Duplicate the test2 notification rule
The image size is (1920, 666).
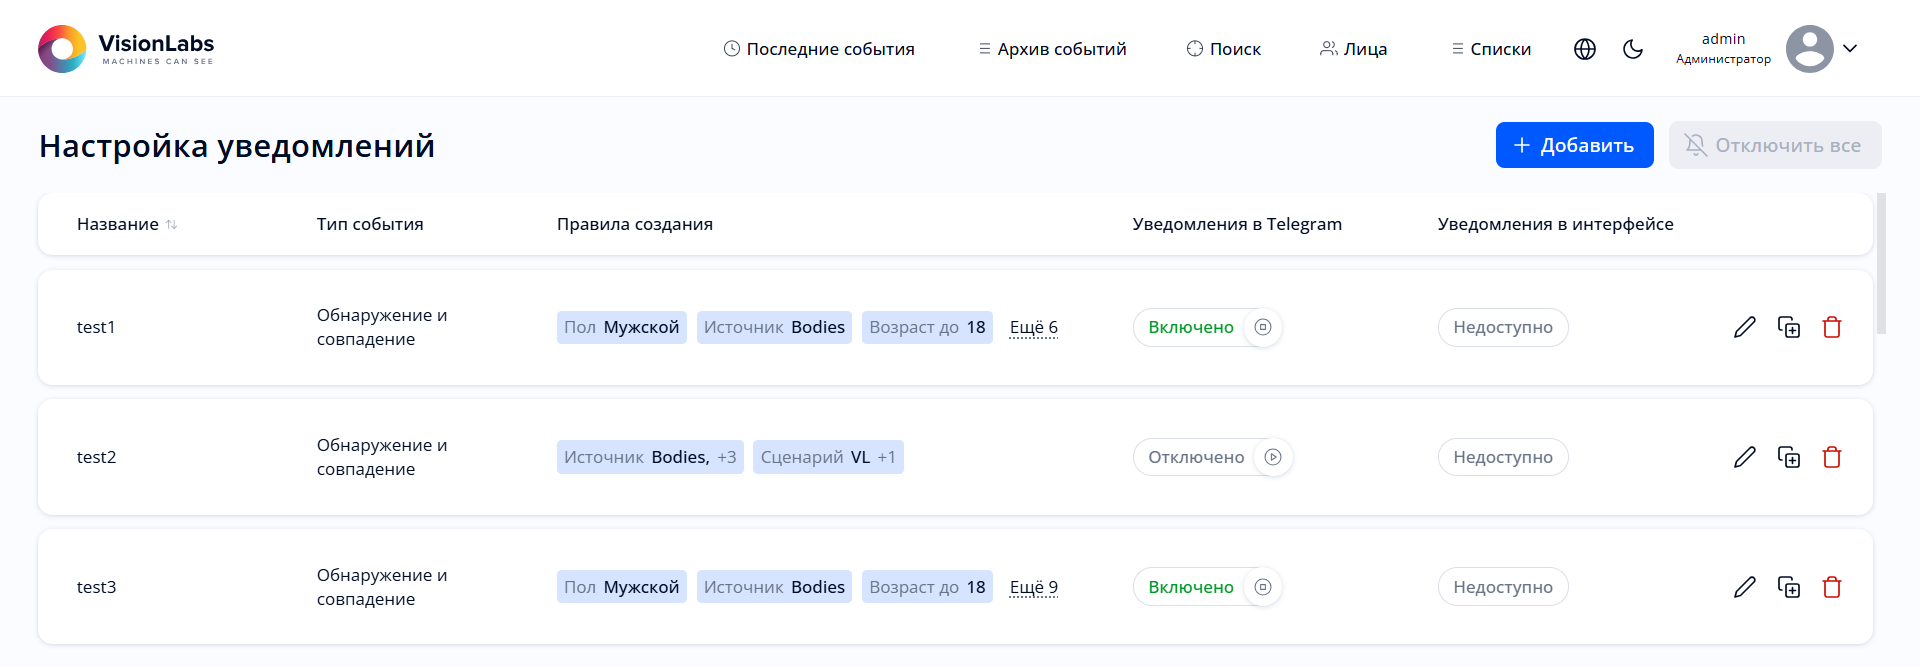1789,457
